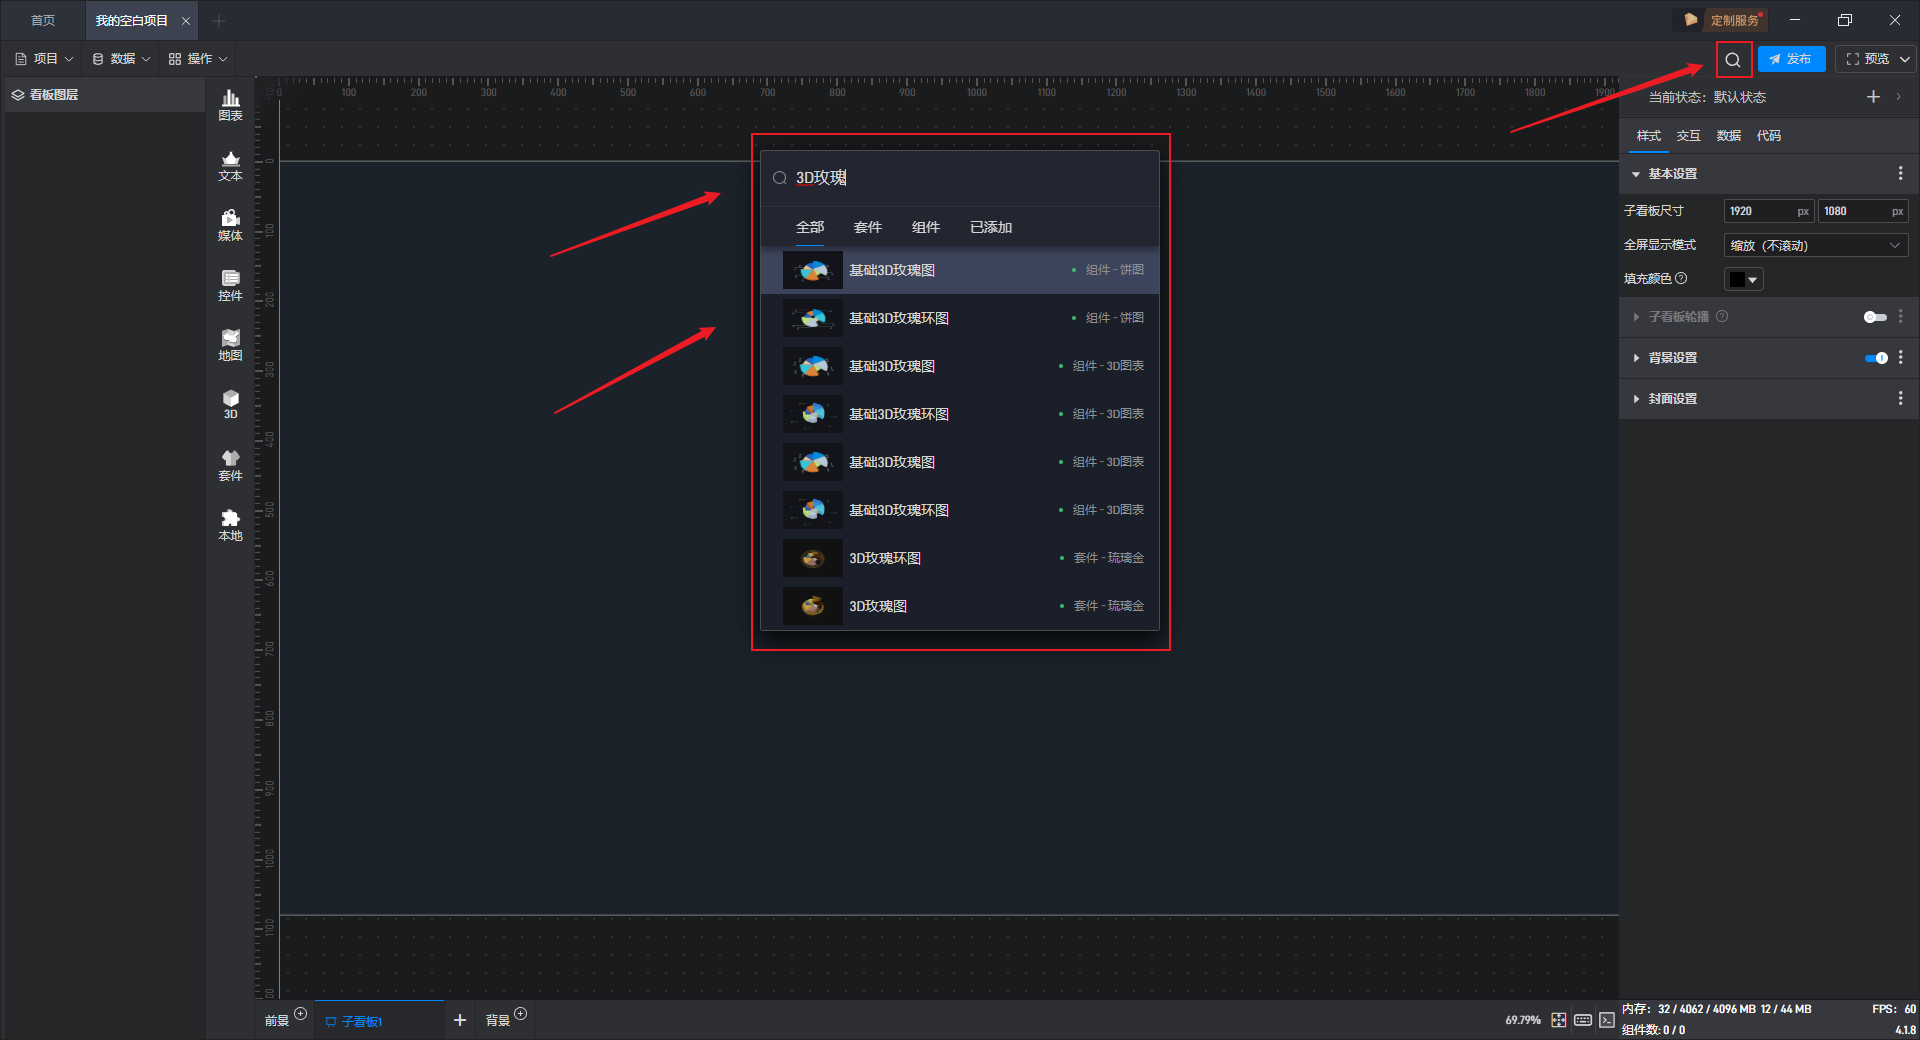
Task: Open the 媒体 media components panel
Action: point(230,225)
